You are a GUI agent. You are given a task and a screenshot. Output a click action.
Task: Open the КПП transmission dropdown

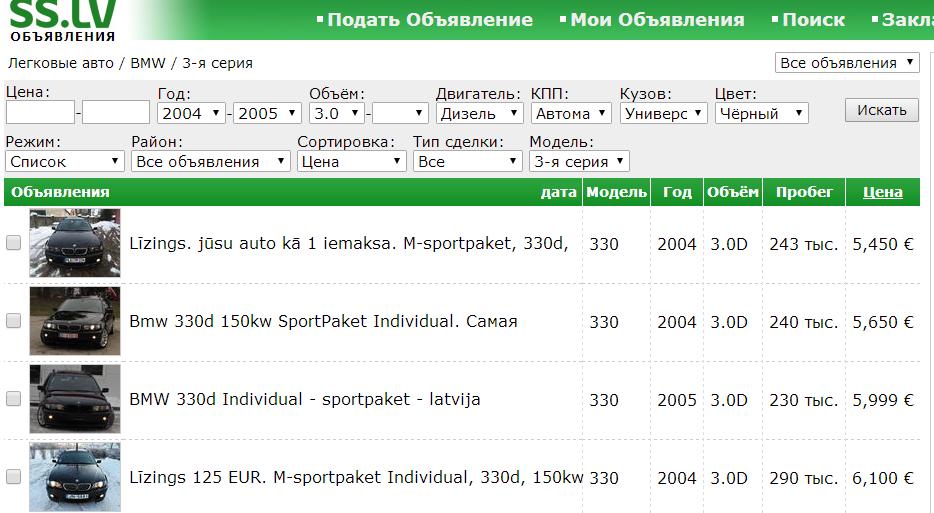pyautogui.click(x=571, y=113)
